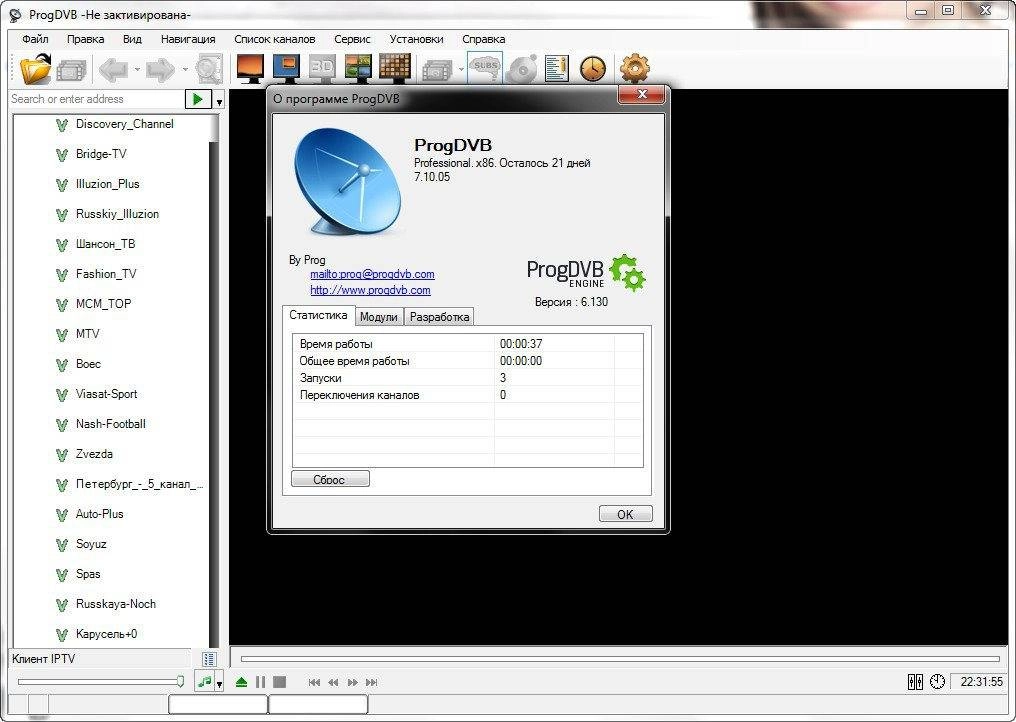1016x722 pixels.
Task: Select the picture-in-picture monitor icon
Action: coord(286,68)
